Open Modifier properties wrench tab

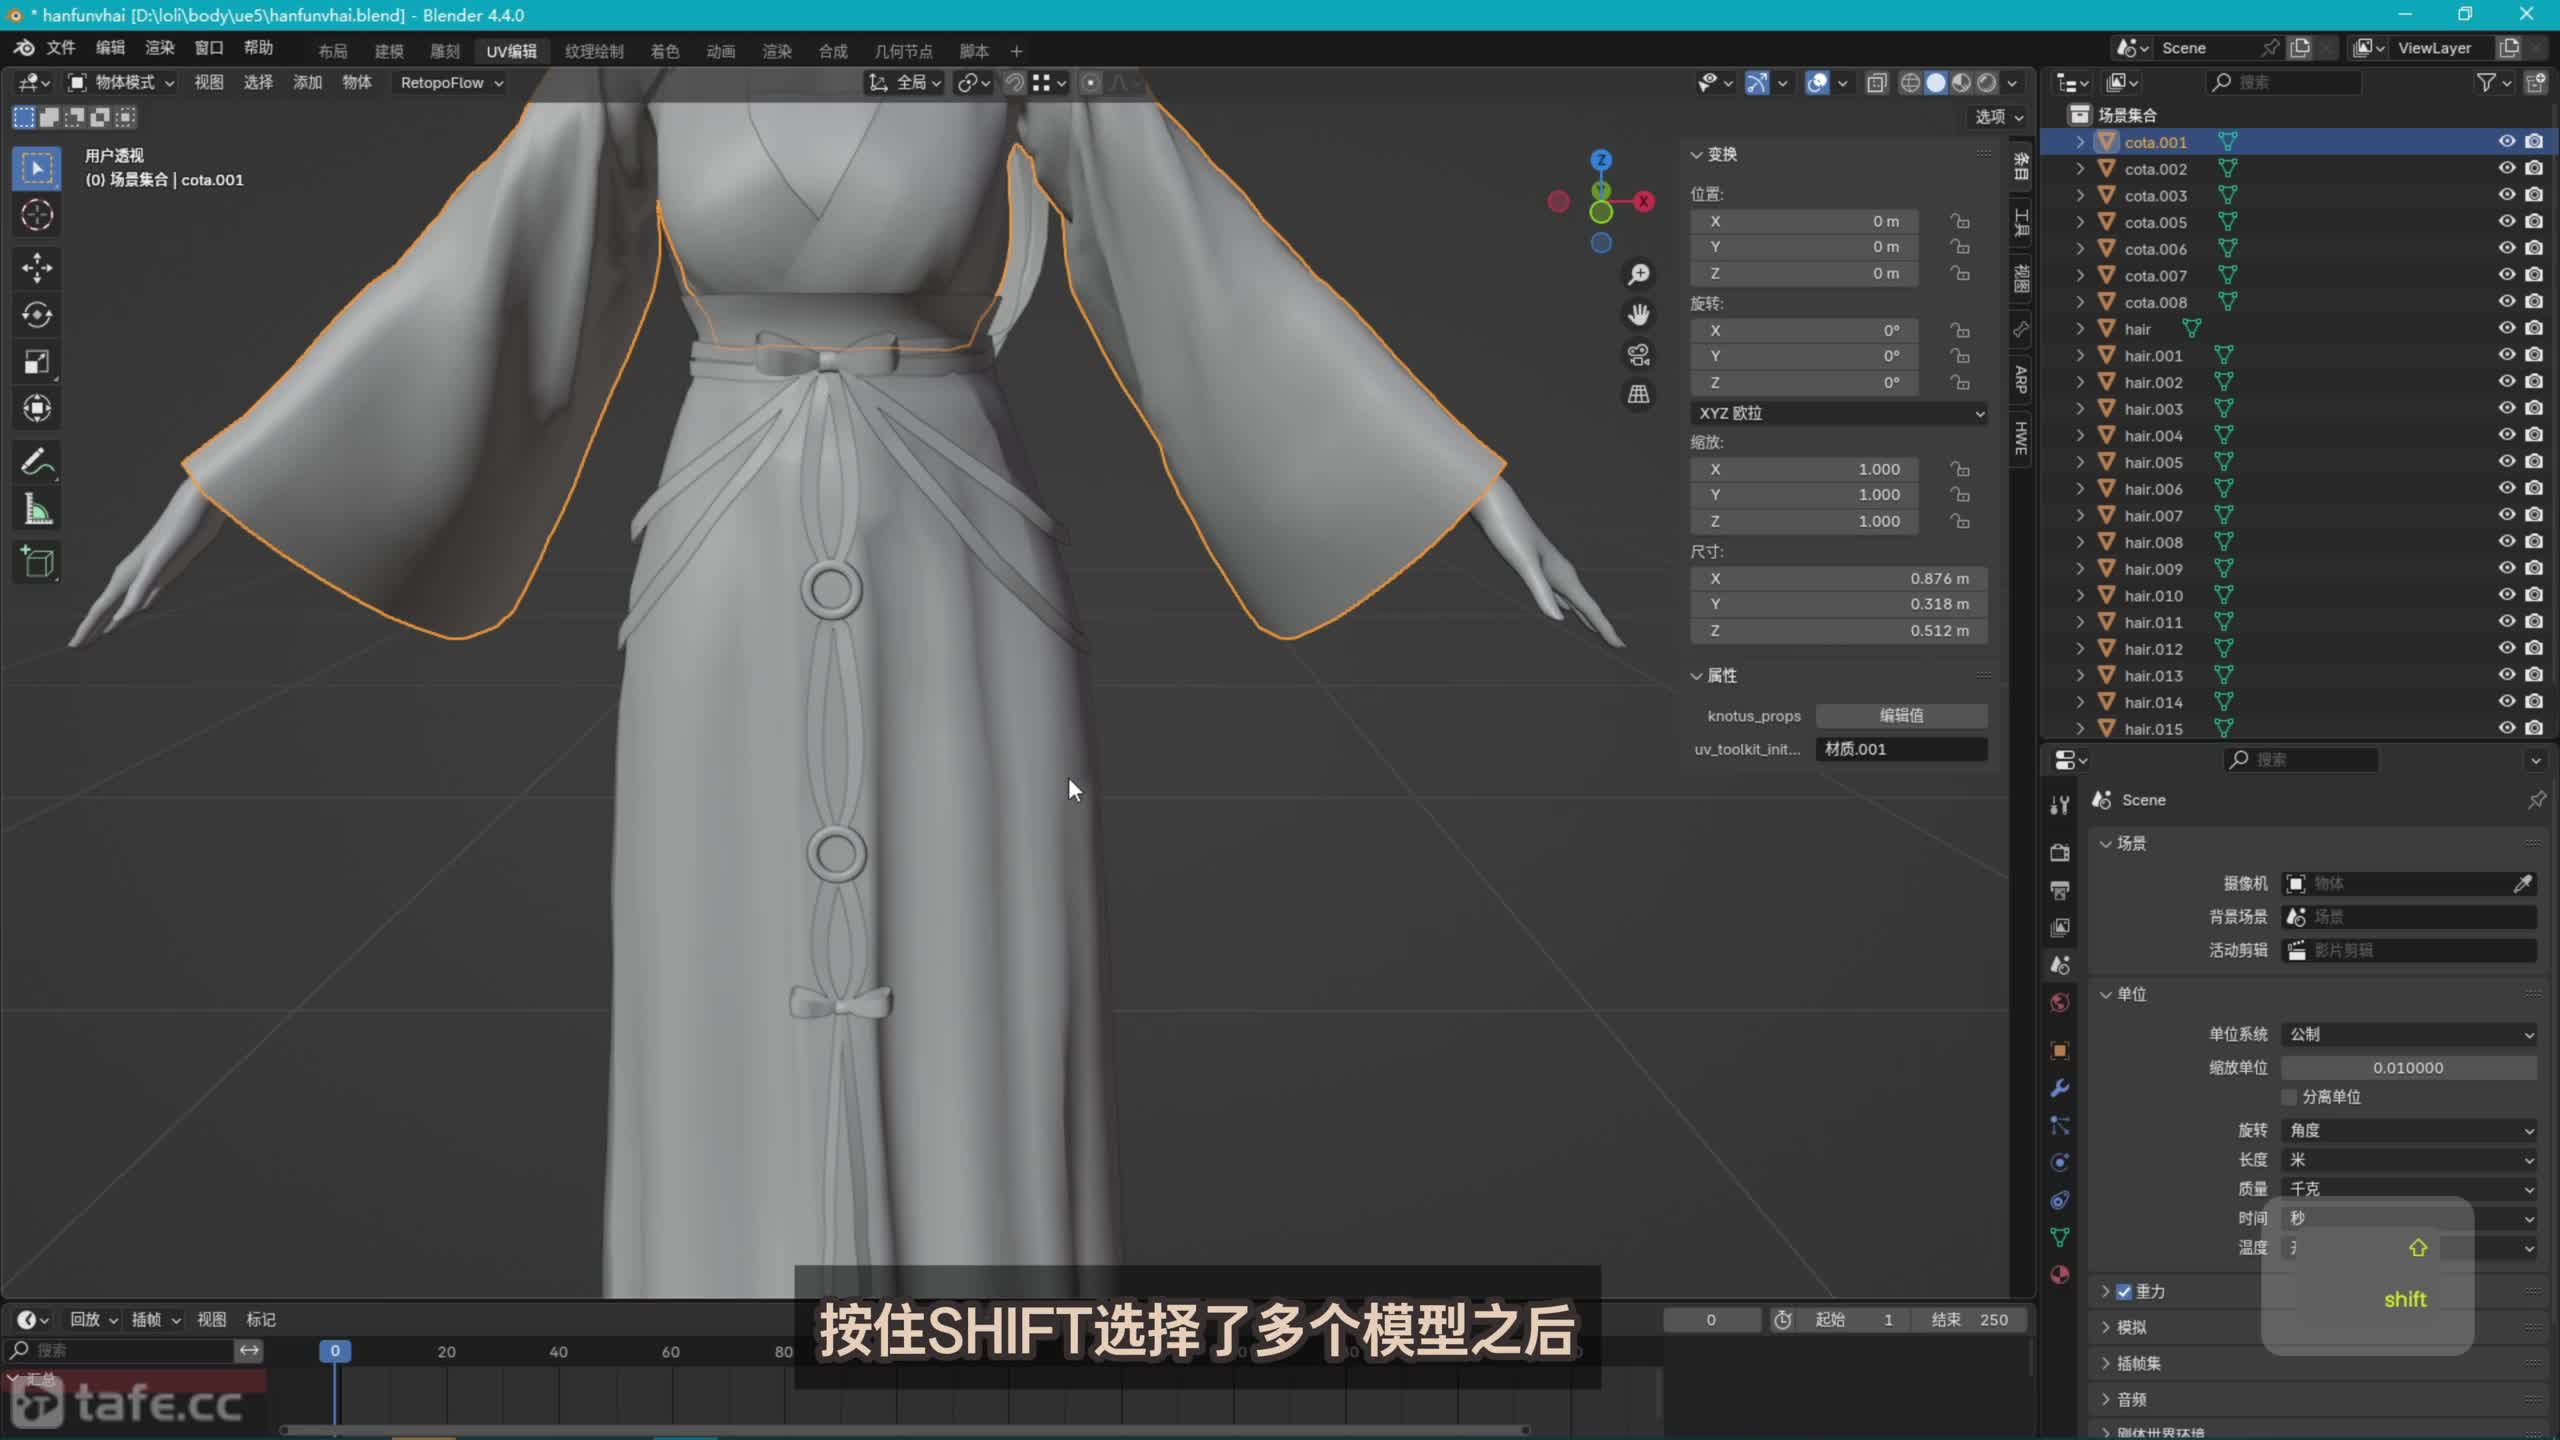click(2059, 1088)
